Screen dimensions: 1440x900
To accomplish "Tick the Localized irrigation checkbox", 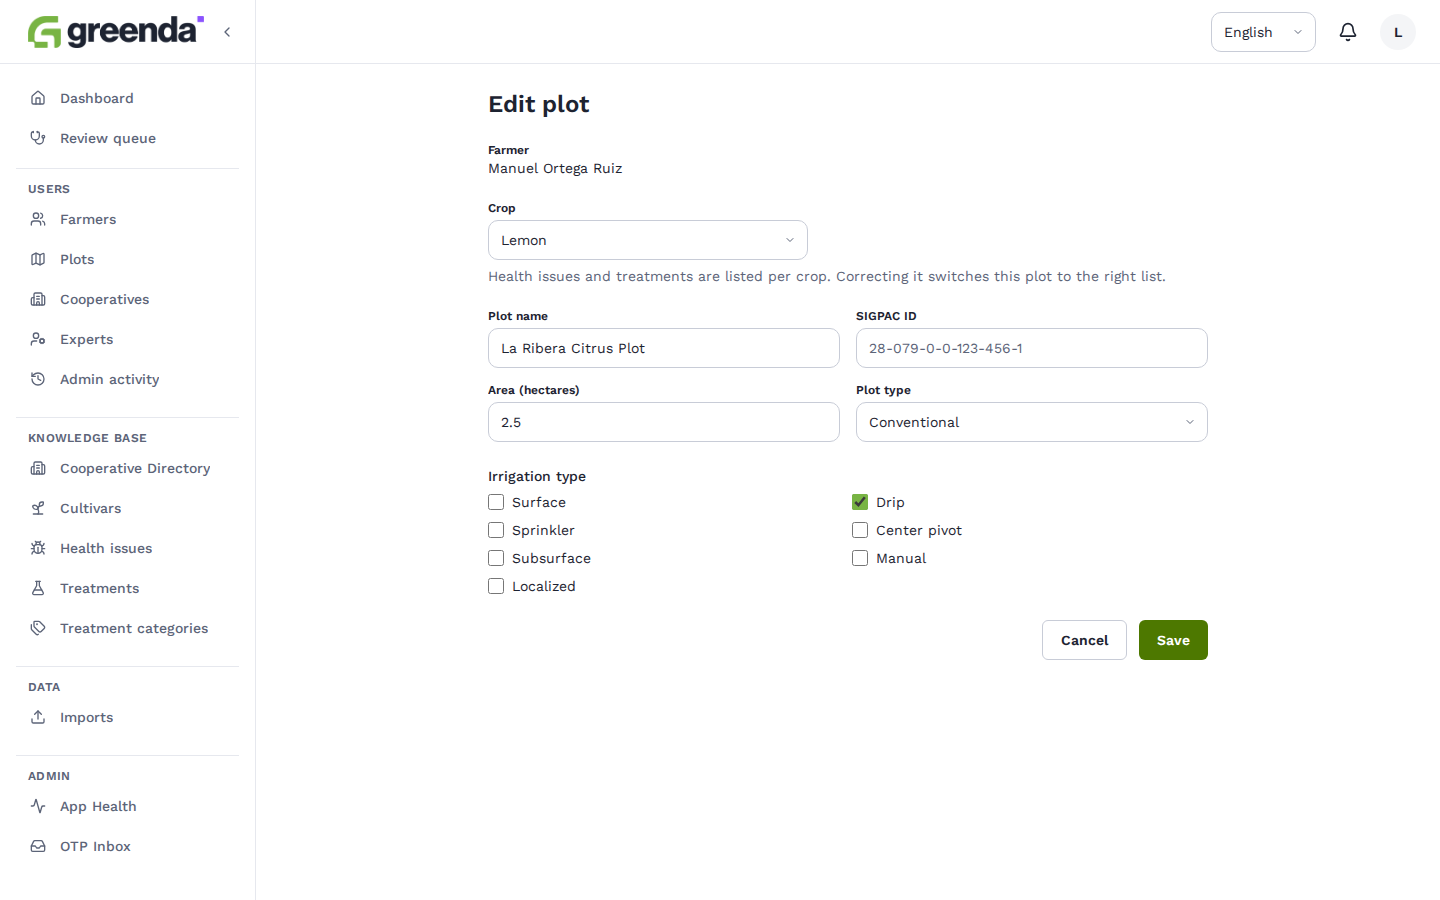I will point(496,586).
